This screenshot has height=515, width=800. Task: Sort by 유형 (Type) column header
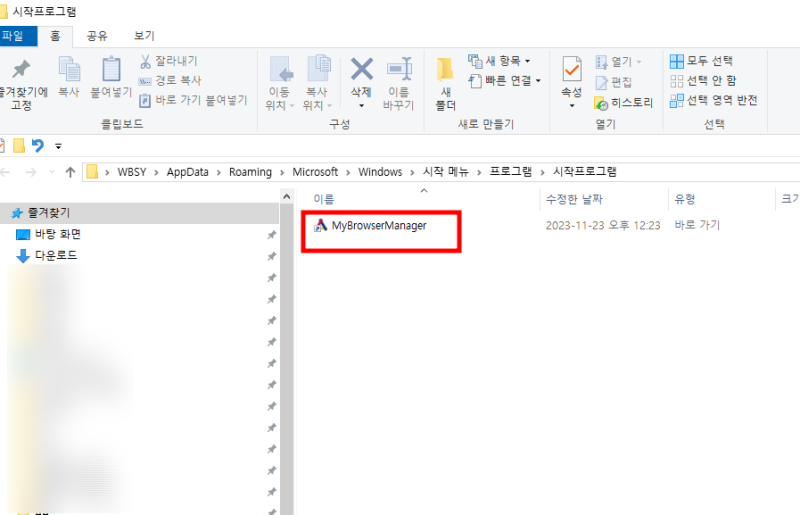click(x=685, y=199)
